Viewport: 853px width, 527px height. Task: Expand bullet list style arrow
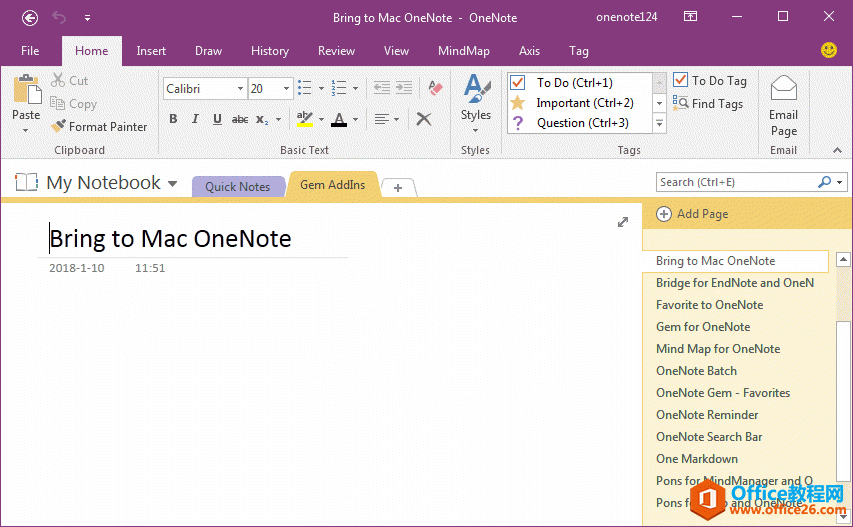tap(321, 88)
